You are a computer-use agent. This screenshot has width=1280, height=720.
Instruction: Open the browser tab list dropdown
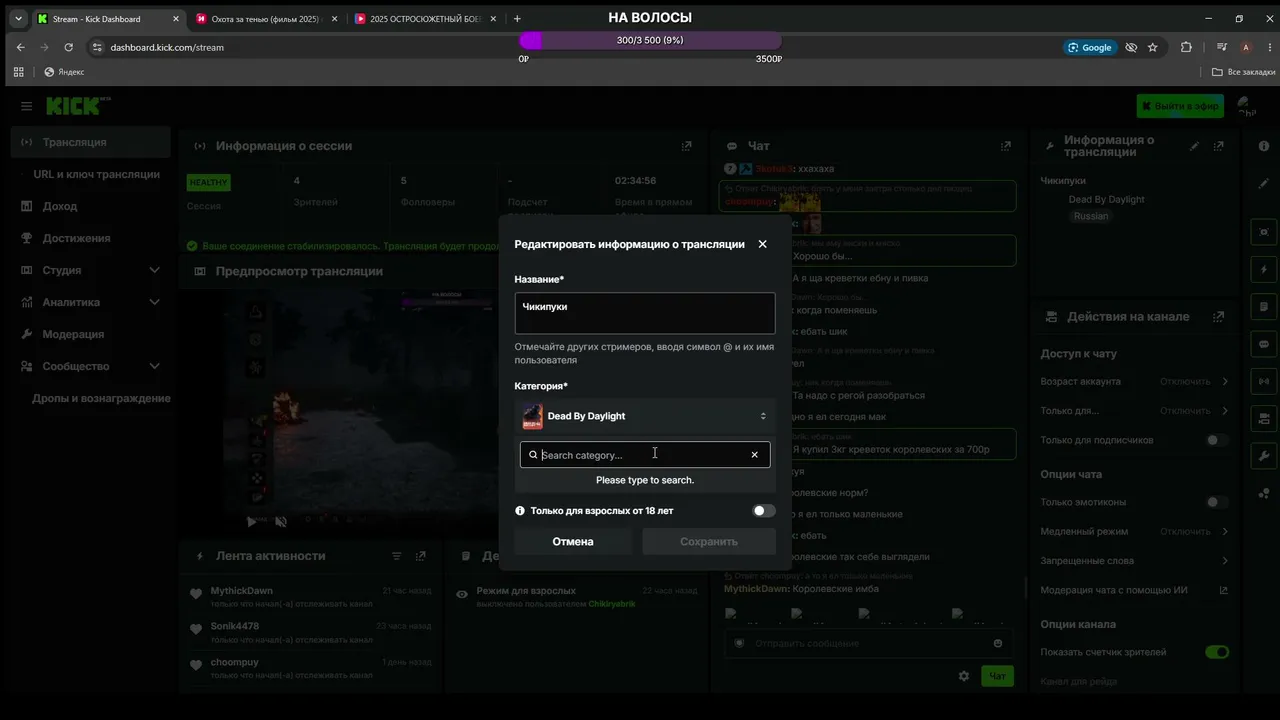click(x=18, y=19)
